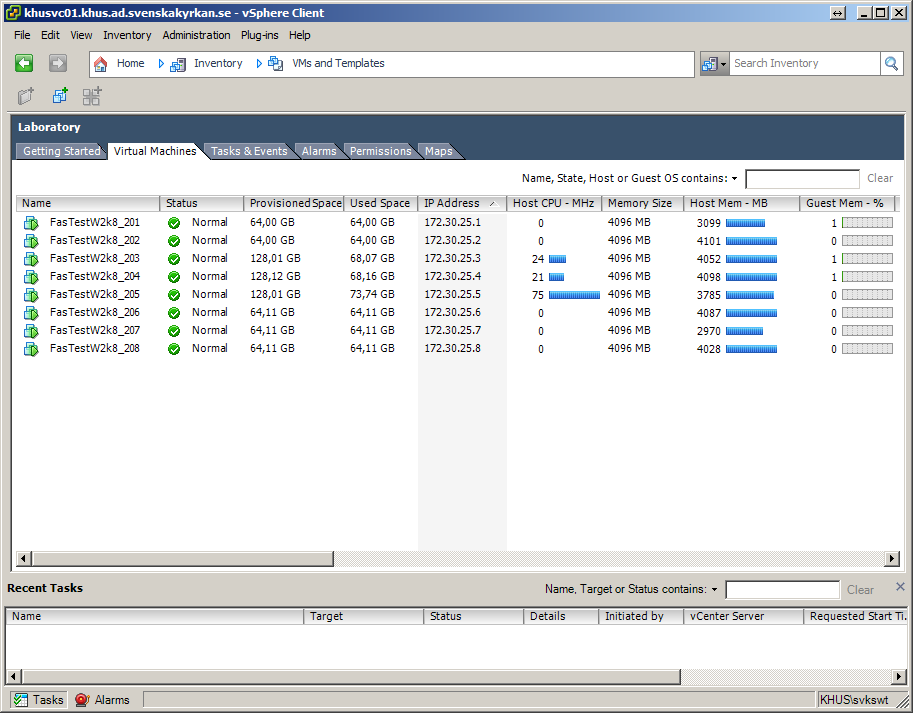Image resolution: width=913 pixels, height=713 pixels.
Task: Sort by the Used Space column header
Action: click(x=381, y=203)
